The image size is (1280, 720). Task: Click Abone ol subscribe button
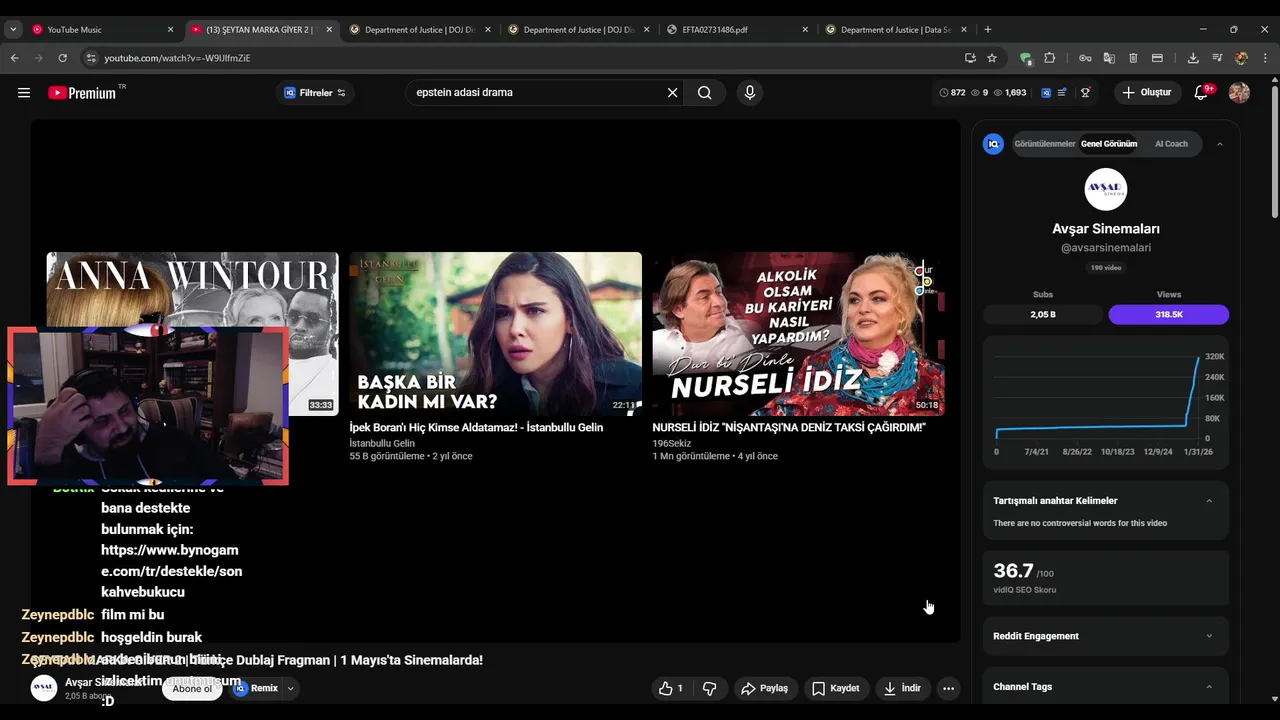pyautogui.click(x=192, y=688)
